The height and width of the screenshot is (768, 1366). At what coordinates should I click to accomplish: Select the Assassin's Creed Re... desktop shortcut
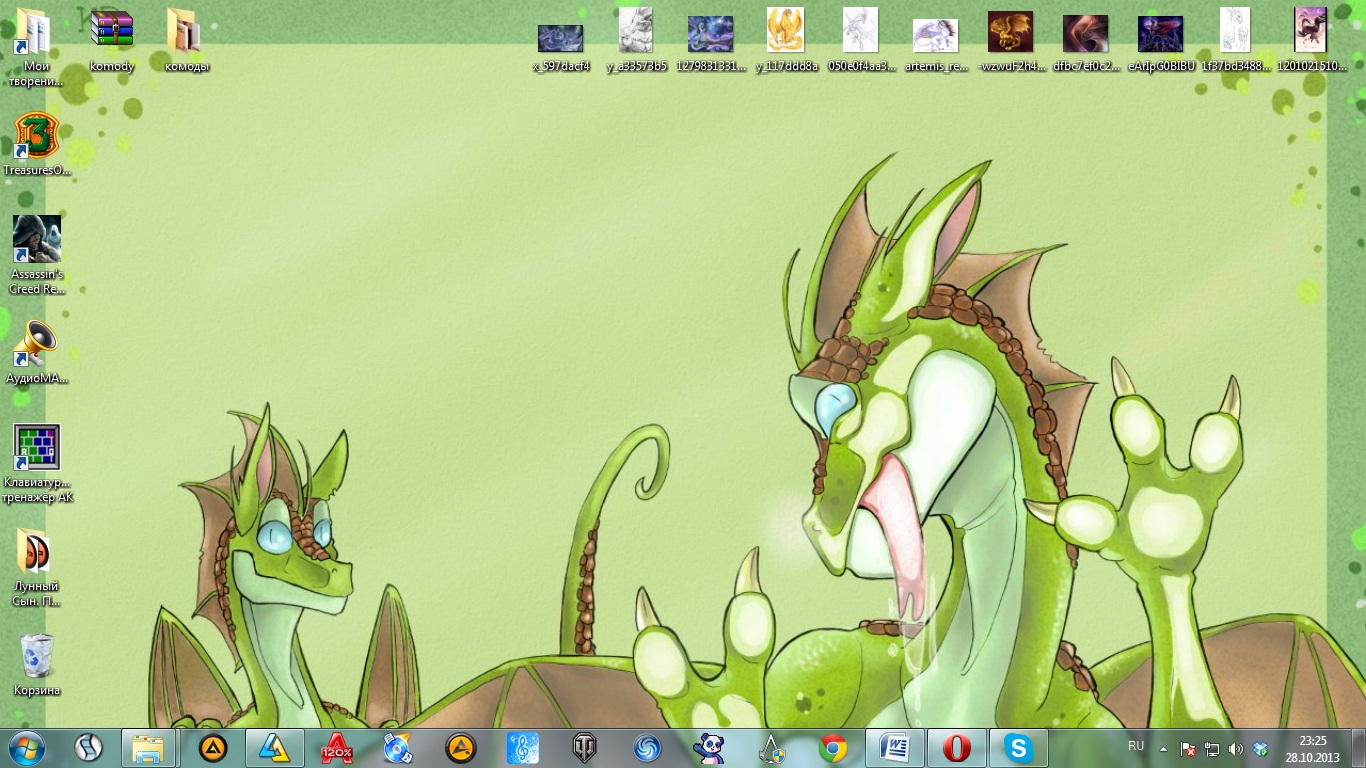(x=37, y=255)
